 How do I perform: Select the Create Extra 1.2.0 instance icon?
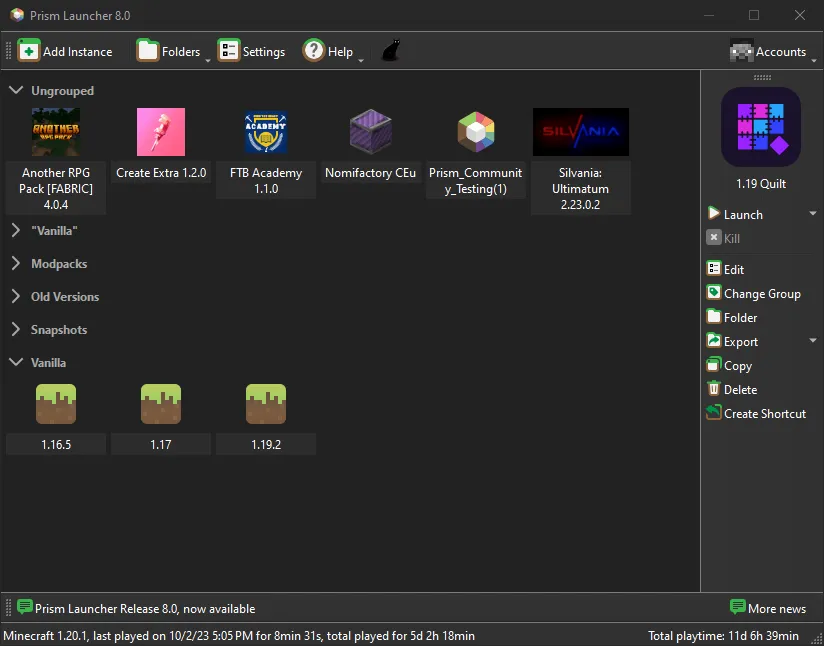(161, 132)
